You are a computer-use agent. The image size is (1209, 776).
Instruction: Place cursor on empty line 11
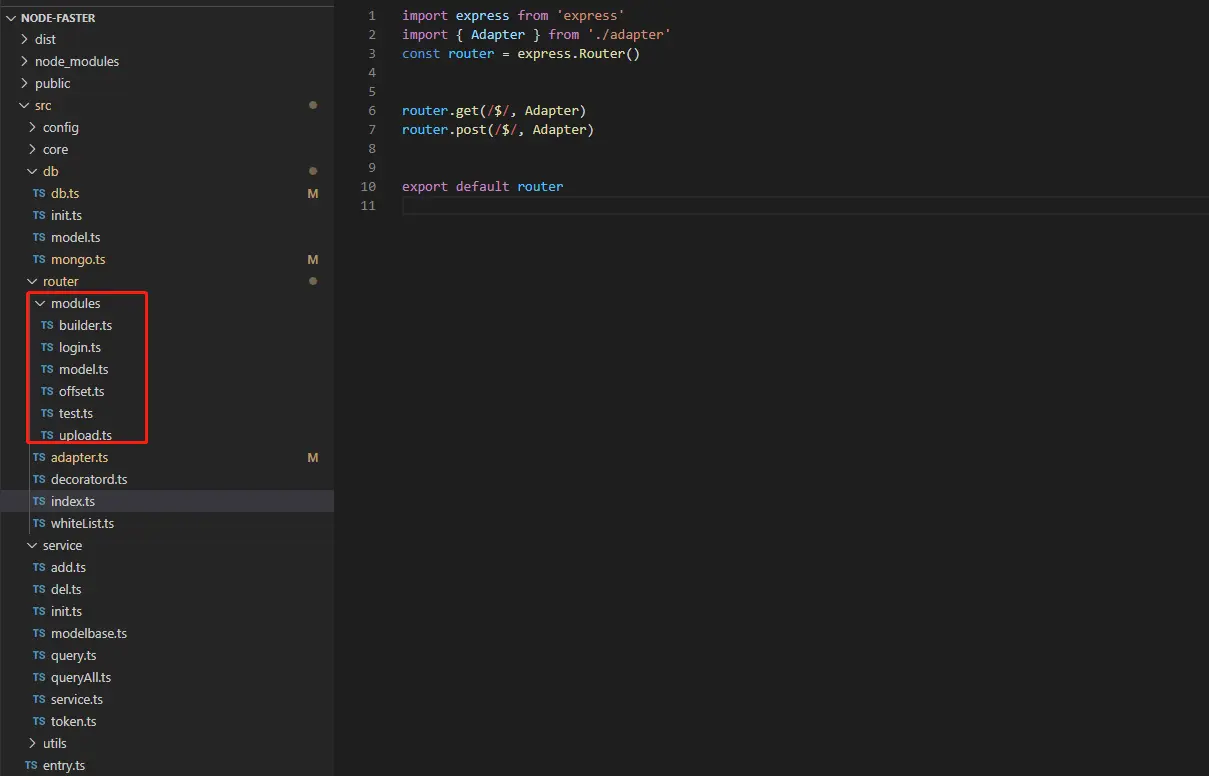coord(805,205)
